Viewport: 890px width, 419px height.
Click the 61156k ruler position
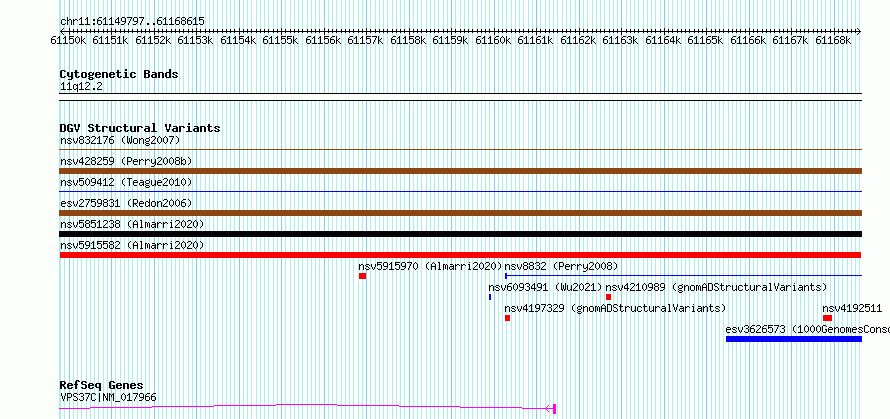pos(324,41)
